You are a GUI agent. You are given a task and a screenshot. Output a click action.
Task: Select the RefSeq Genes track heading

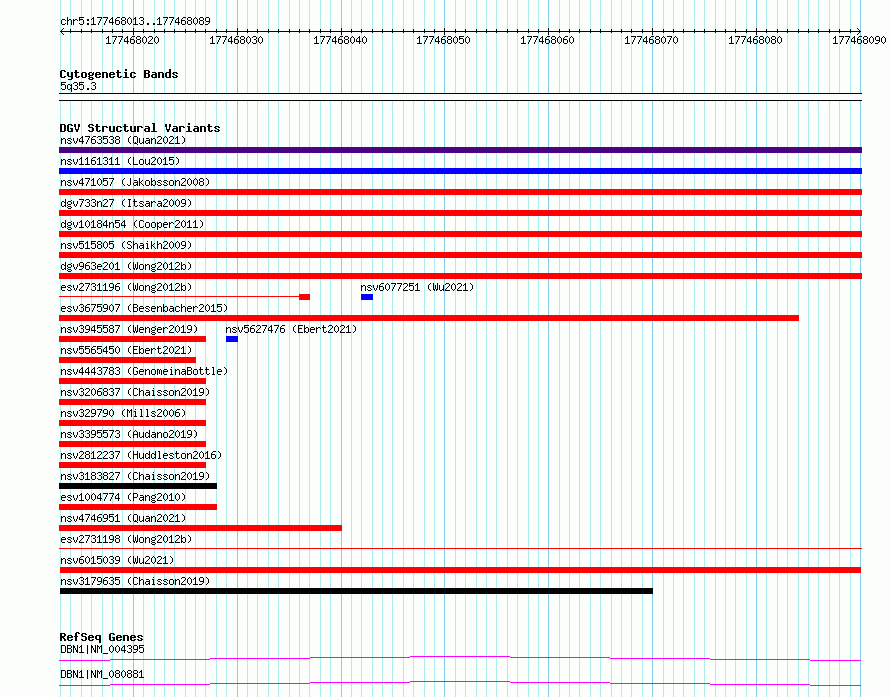coord(101,637)
